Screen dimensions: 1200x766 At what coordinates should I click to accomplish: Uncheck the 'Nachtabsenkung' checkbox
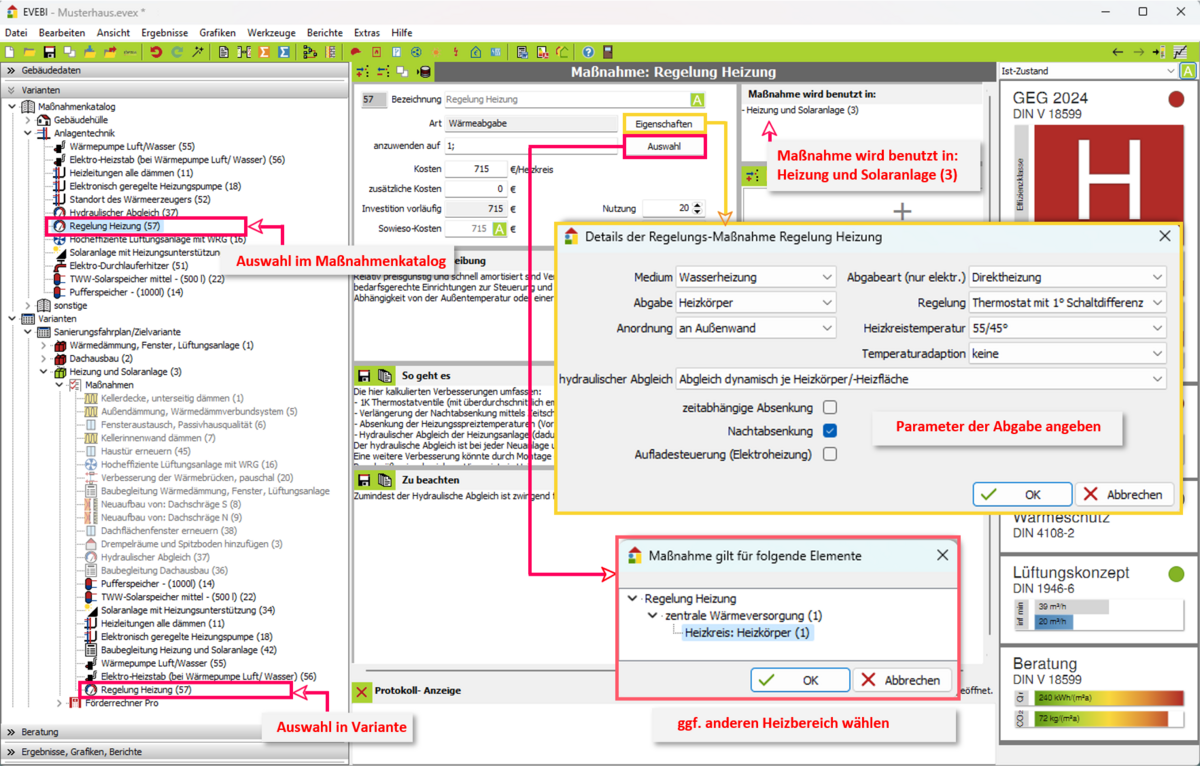pyautogui.click(x=830, y=431)
